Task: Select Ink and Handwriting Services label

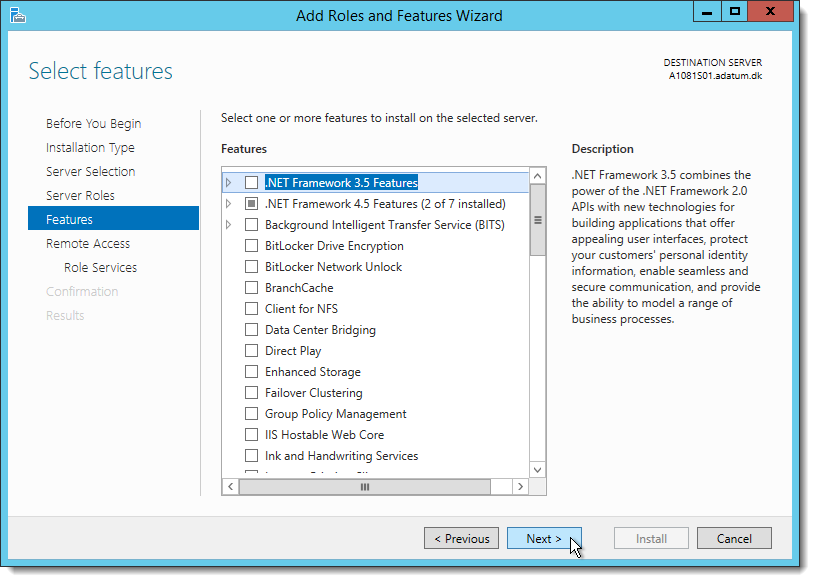Action: 341,456
